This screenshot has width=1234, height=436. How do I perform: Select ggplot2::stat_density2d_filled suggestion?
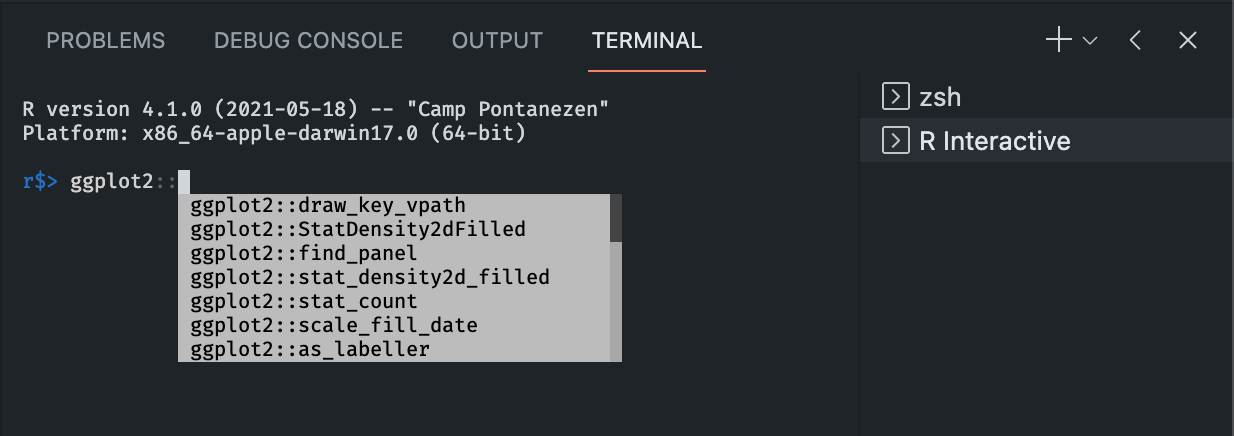point(394,278)
